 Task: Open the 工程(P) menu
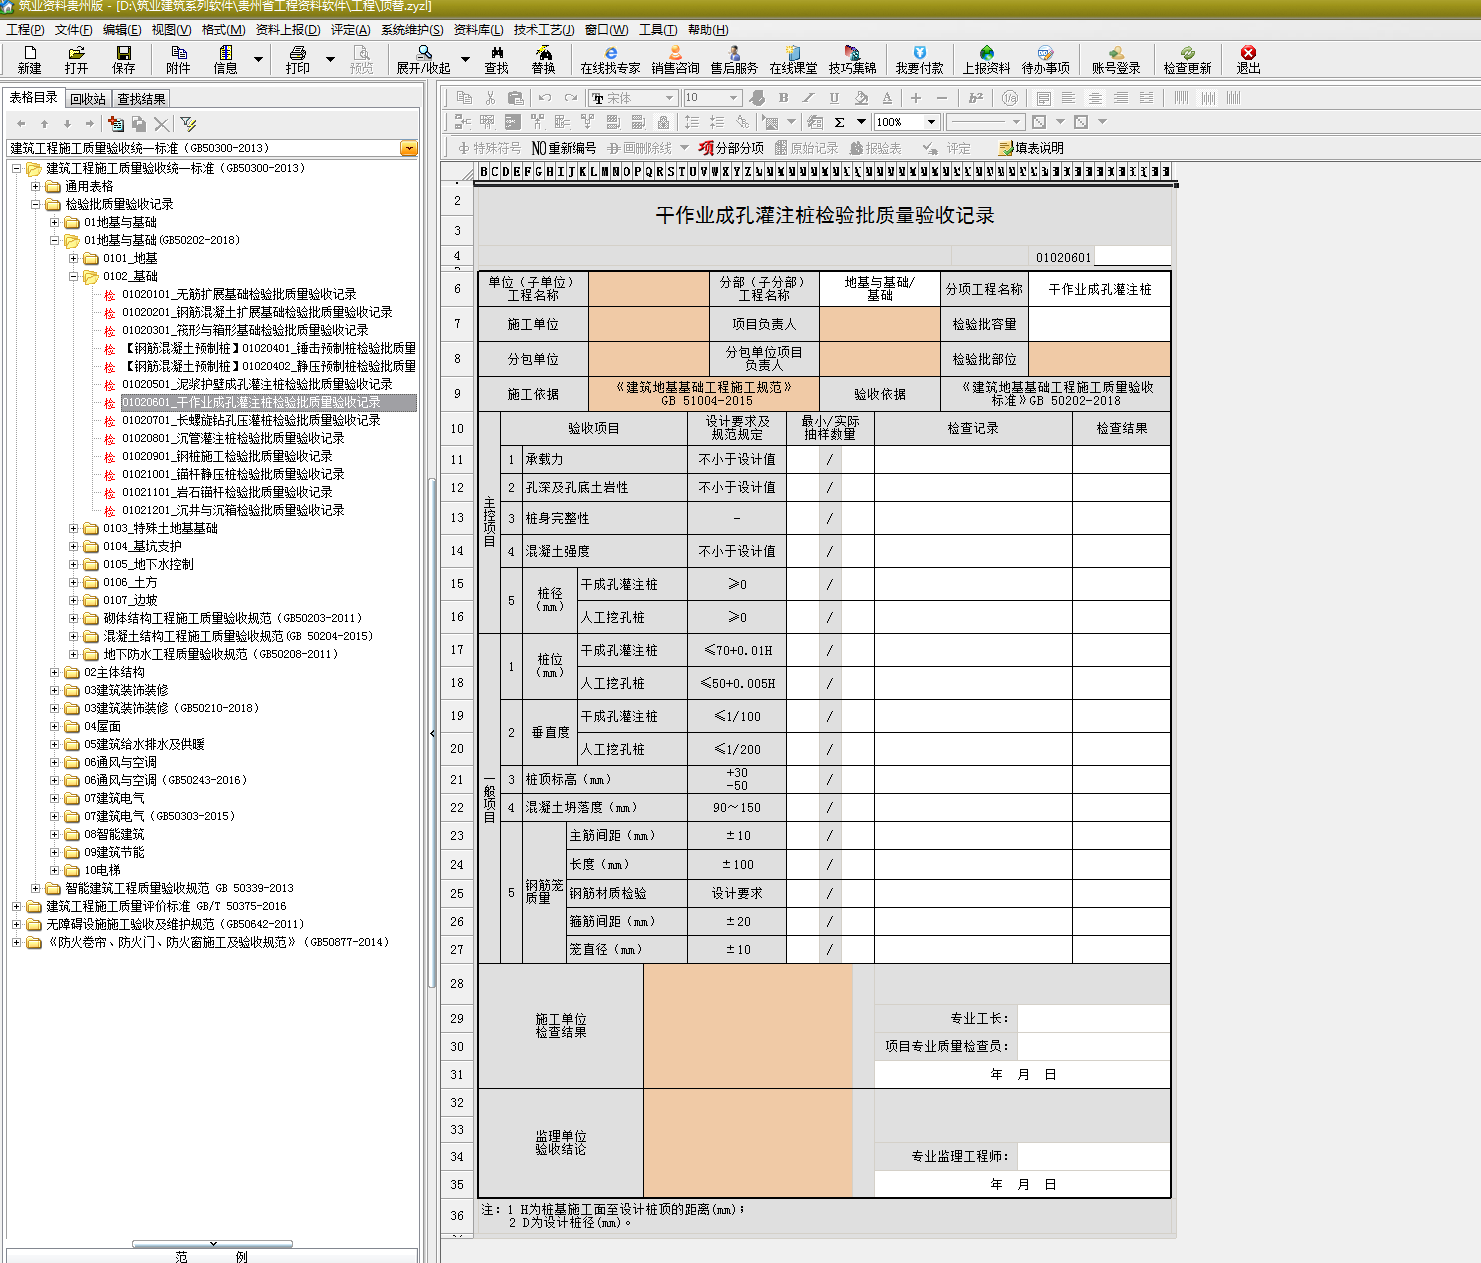click(x=25, y=30)
